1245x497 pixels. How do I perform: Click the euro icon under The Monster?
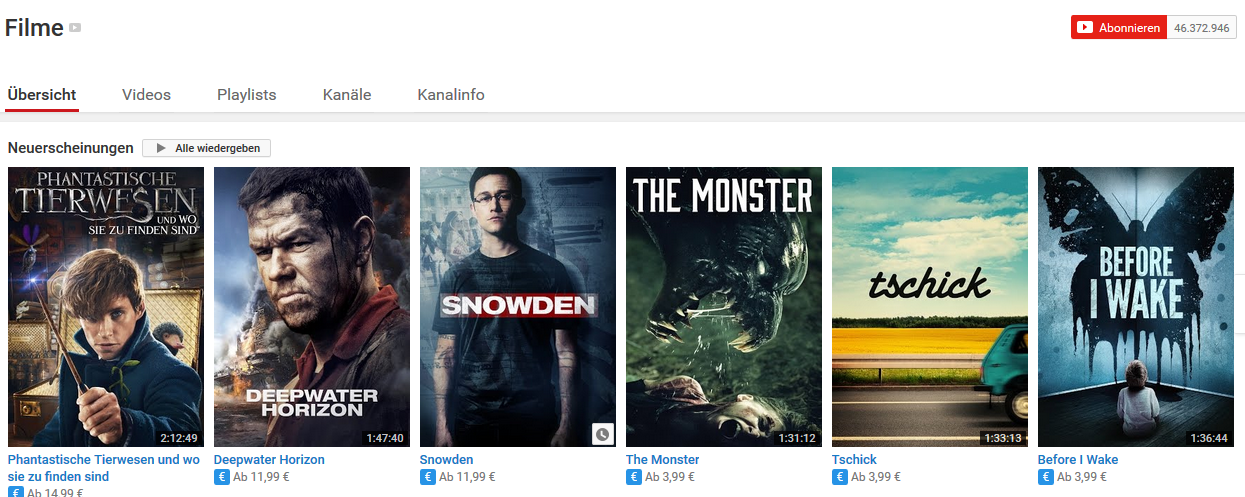point(635,477)
